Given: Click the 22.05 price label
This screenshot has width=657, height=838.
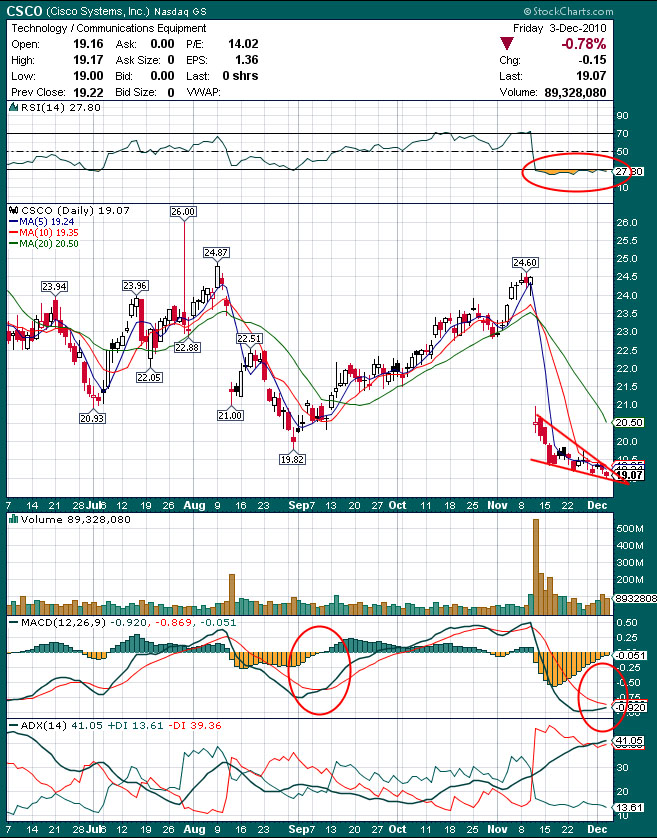Looking at the screenshot, I should (149, 377).
